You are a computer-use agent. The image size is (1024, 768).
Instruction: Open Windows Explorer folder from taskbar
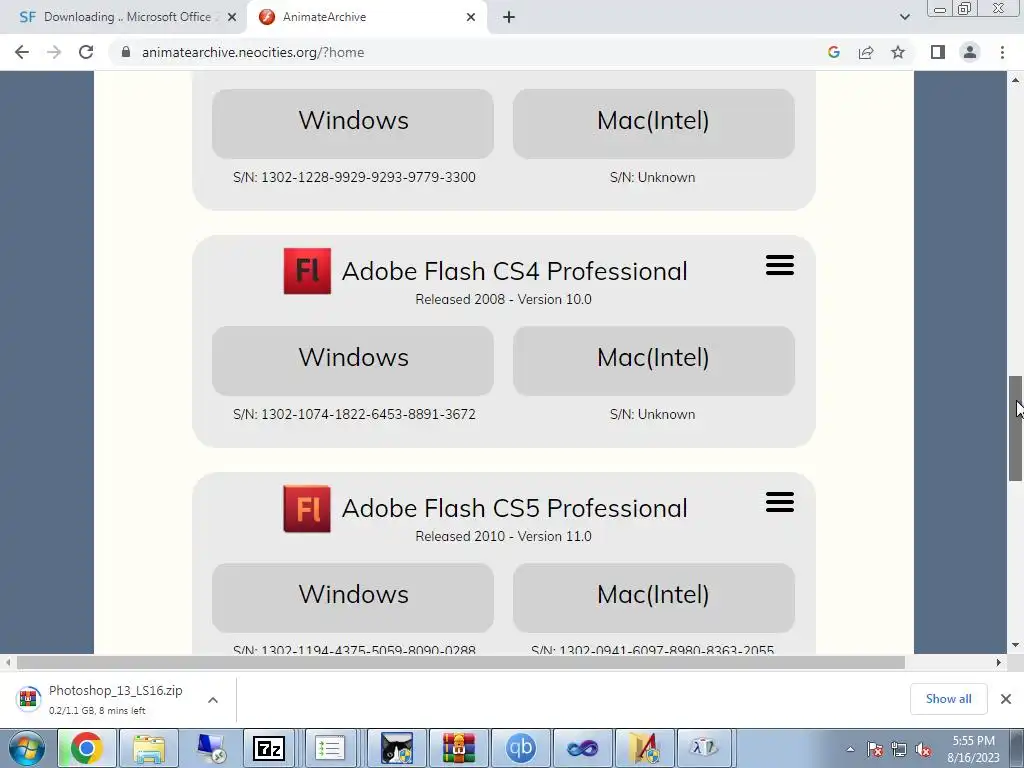149,748
